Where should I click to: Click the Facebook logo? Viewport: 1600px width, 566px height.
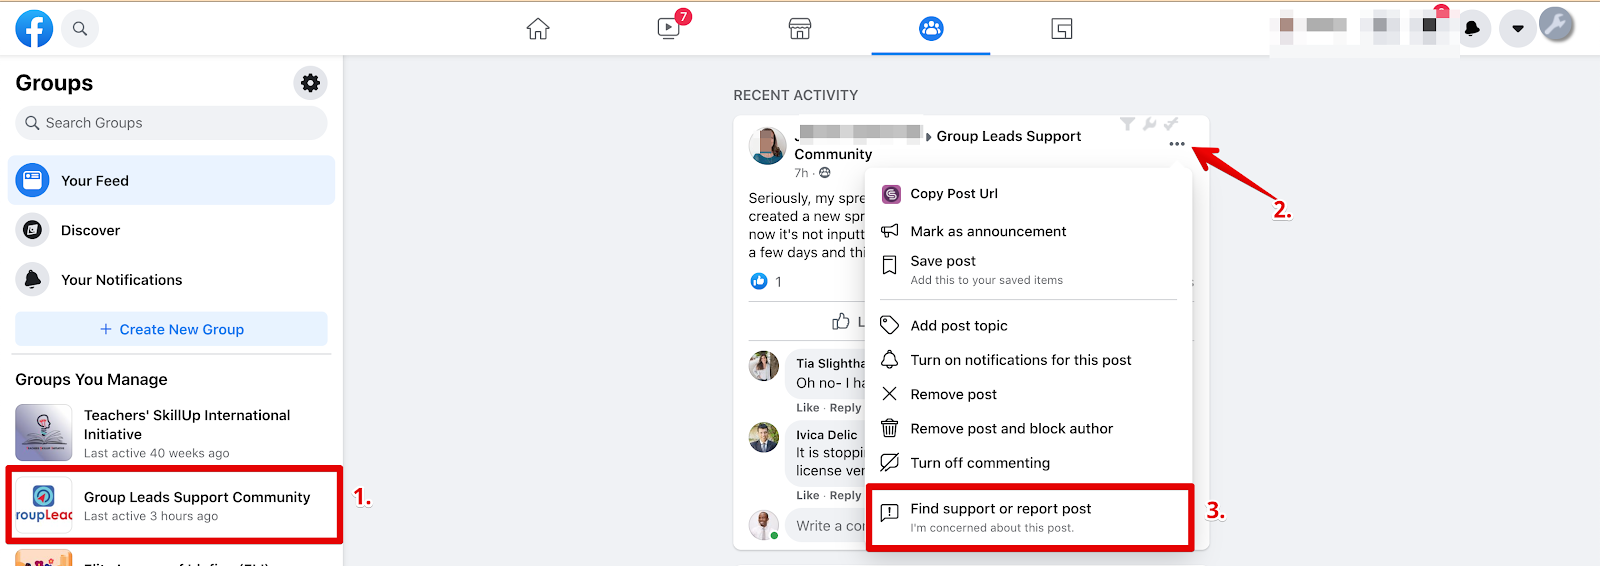[34, 29]
